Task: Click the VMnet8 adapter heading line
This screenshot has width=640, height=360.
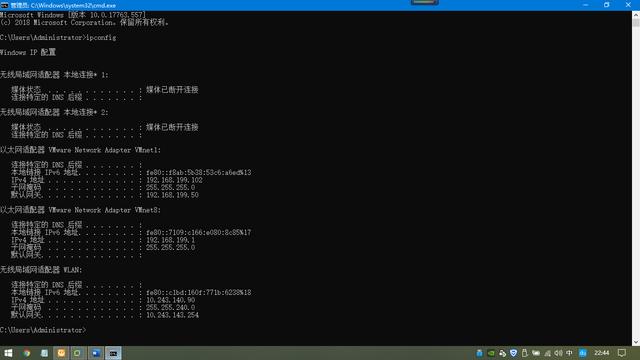Action: (80, 210)
